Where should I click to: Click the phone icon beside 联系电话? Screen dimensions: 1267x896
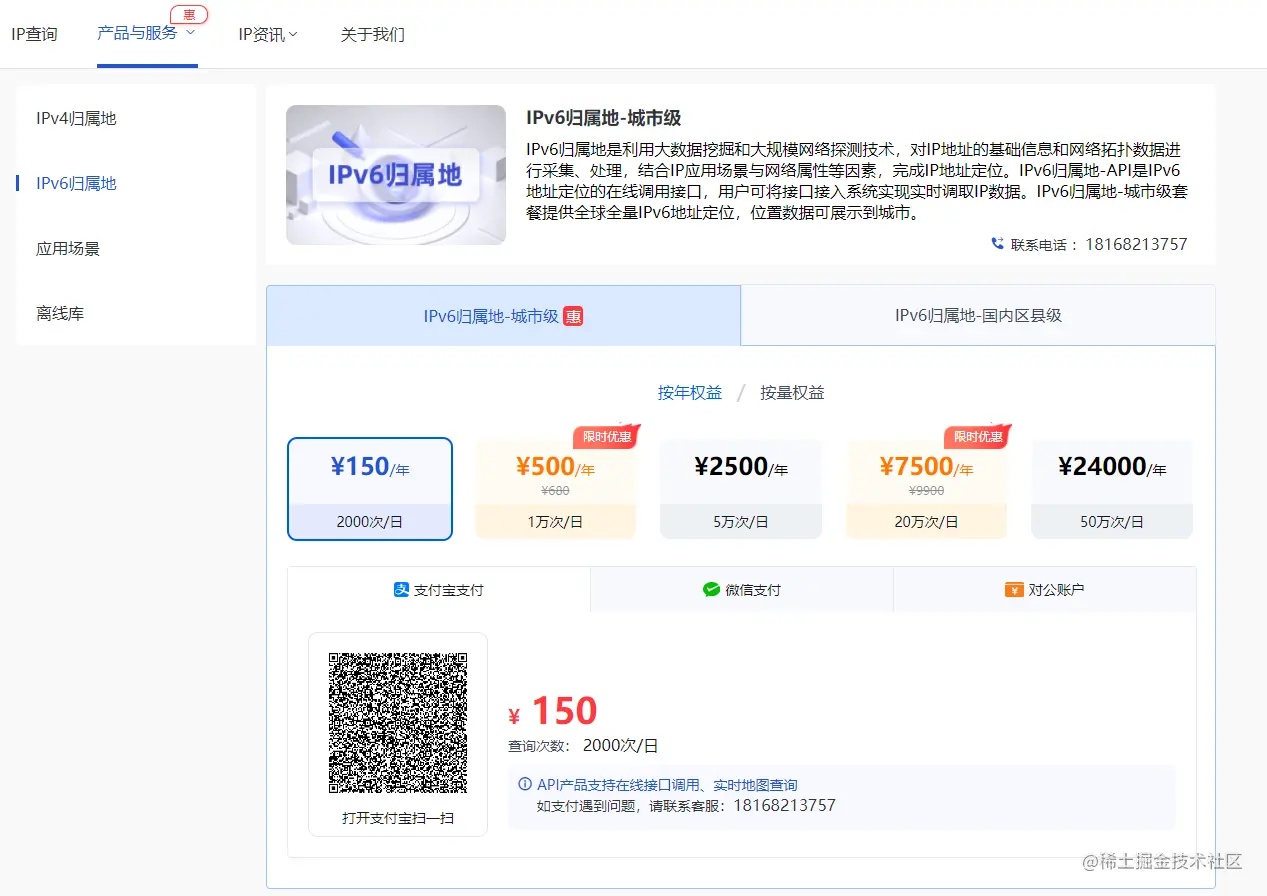coord(997,244)
